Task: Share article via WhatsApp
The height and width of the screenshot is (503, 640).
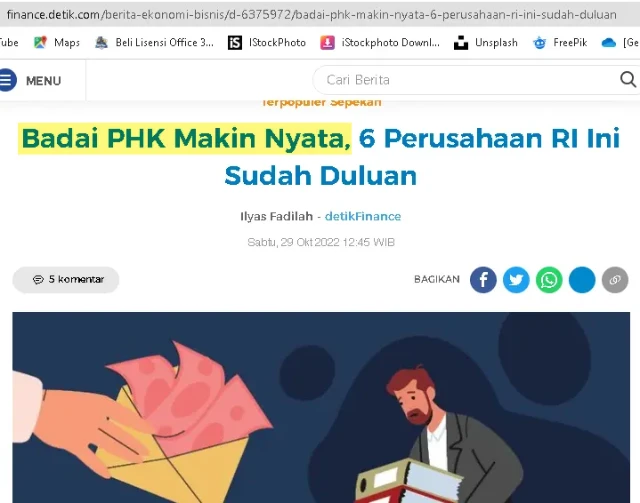Action: point(549,280)
